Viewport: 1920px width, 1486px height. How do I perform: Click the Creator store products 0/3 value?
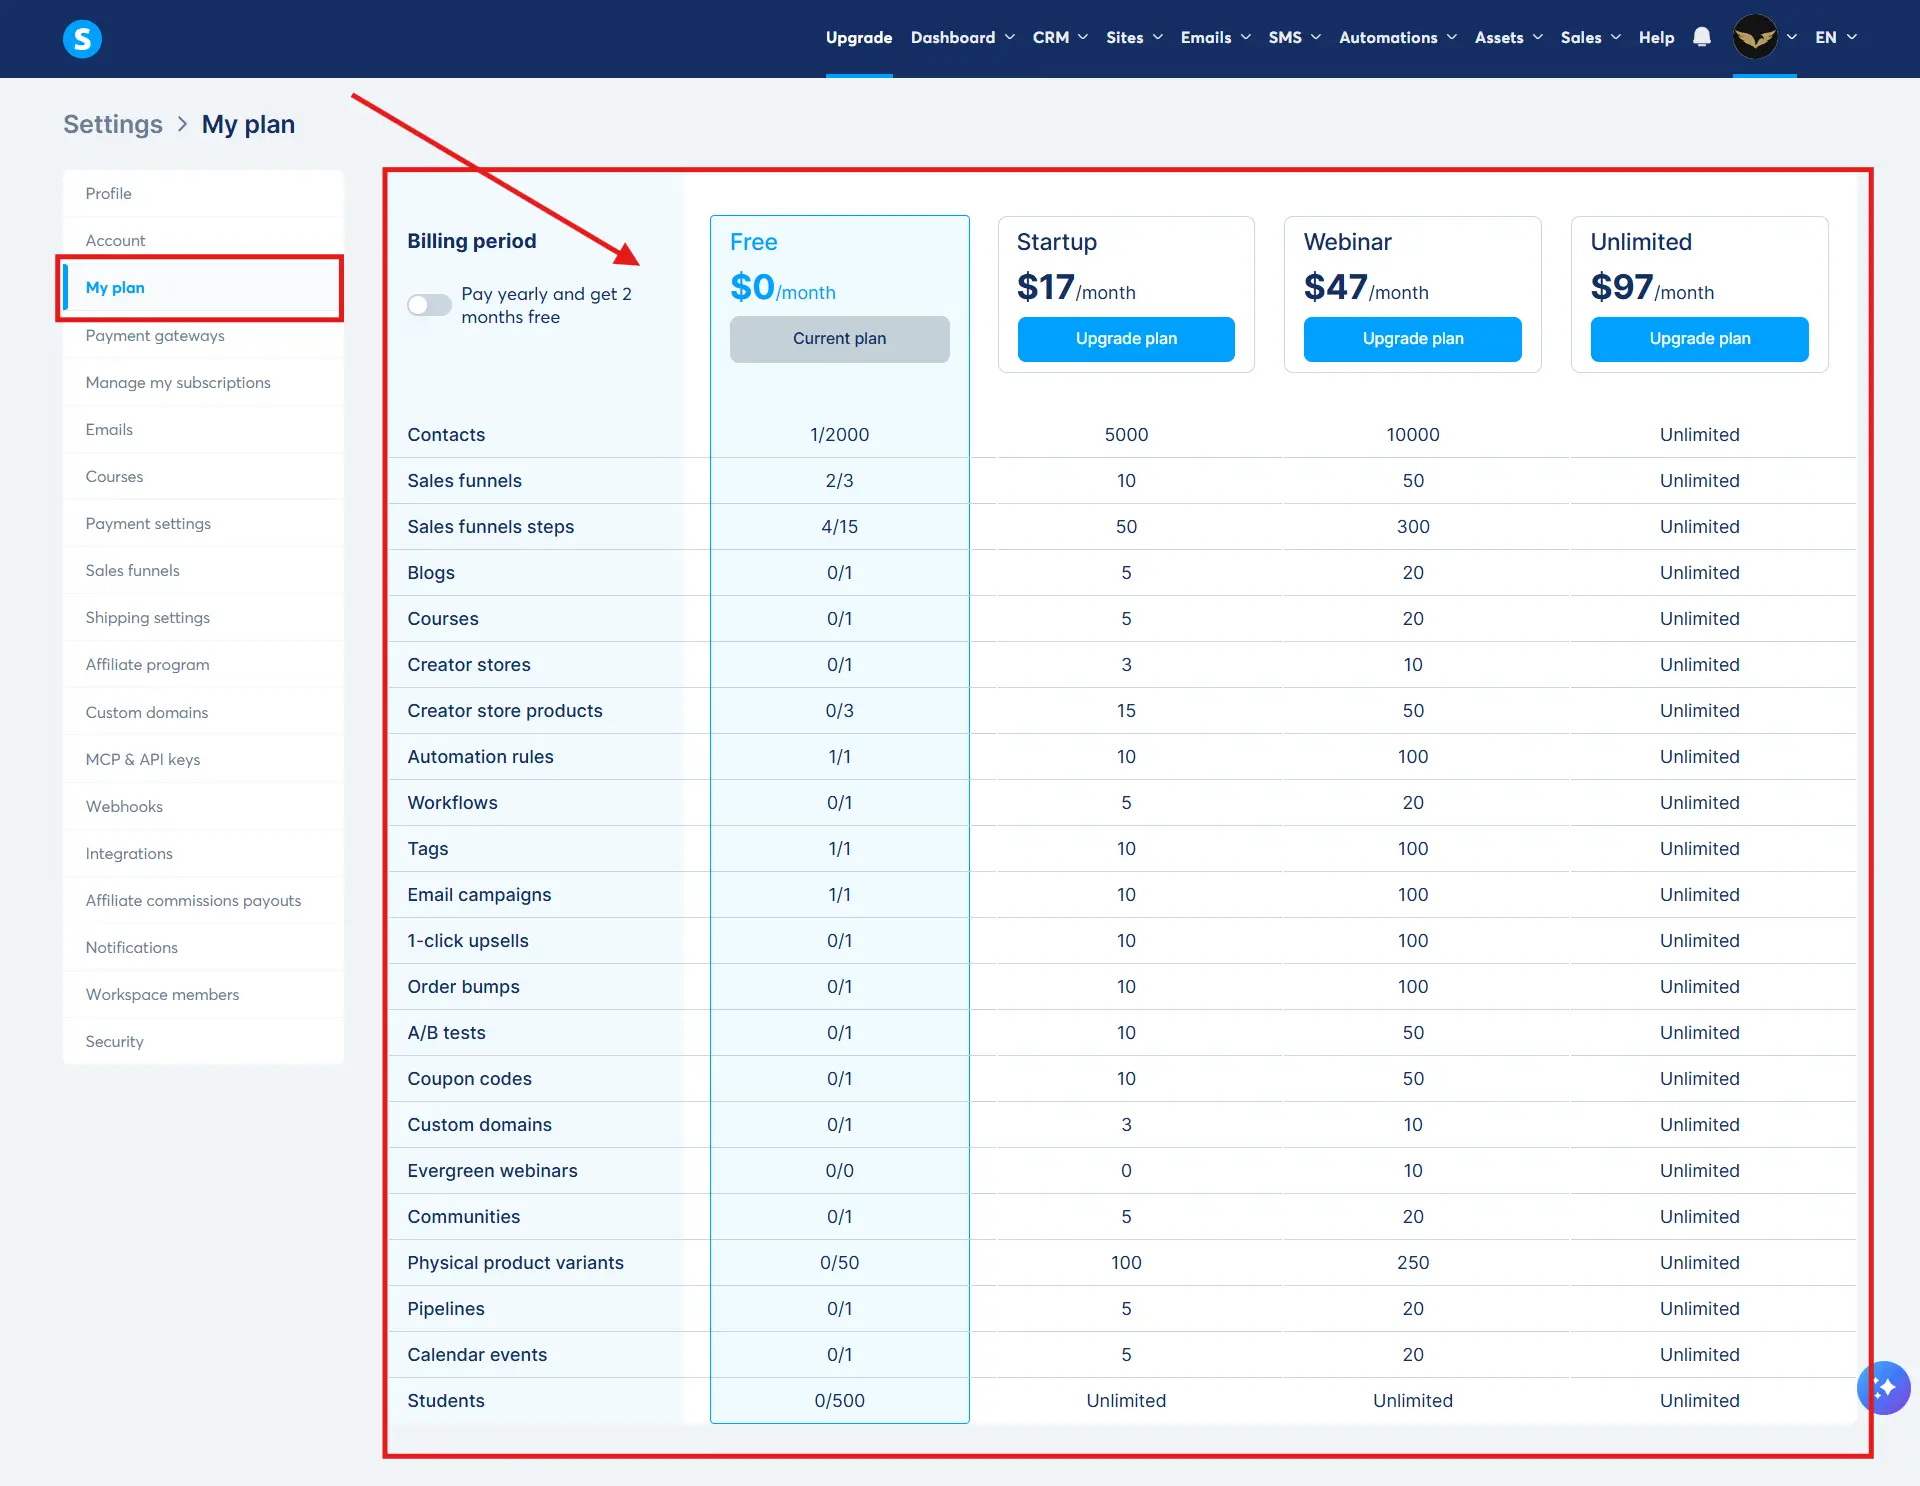coord(840,711)
